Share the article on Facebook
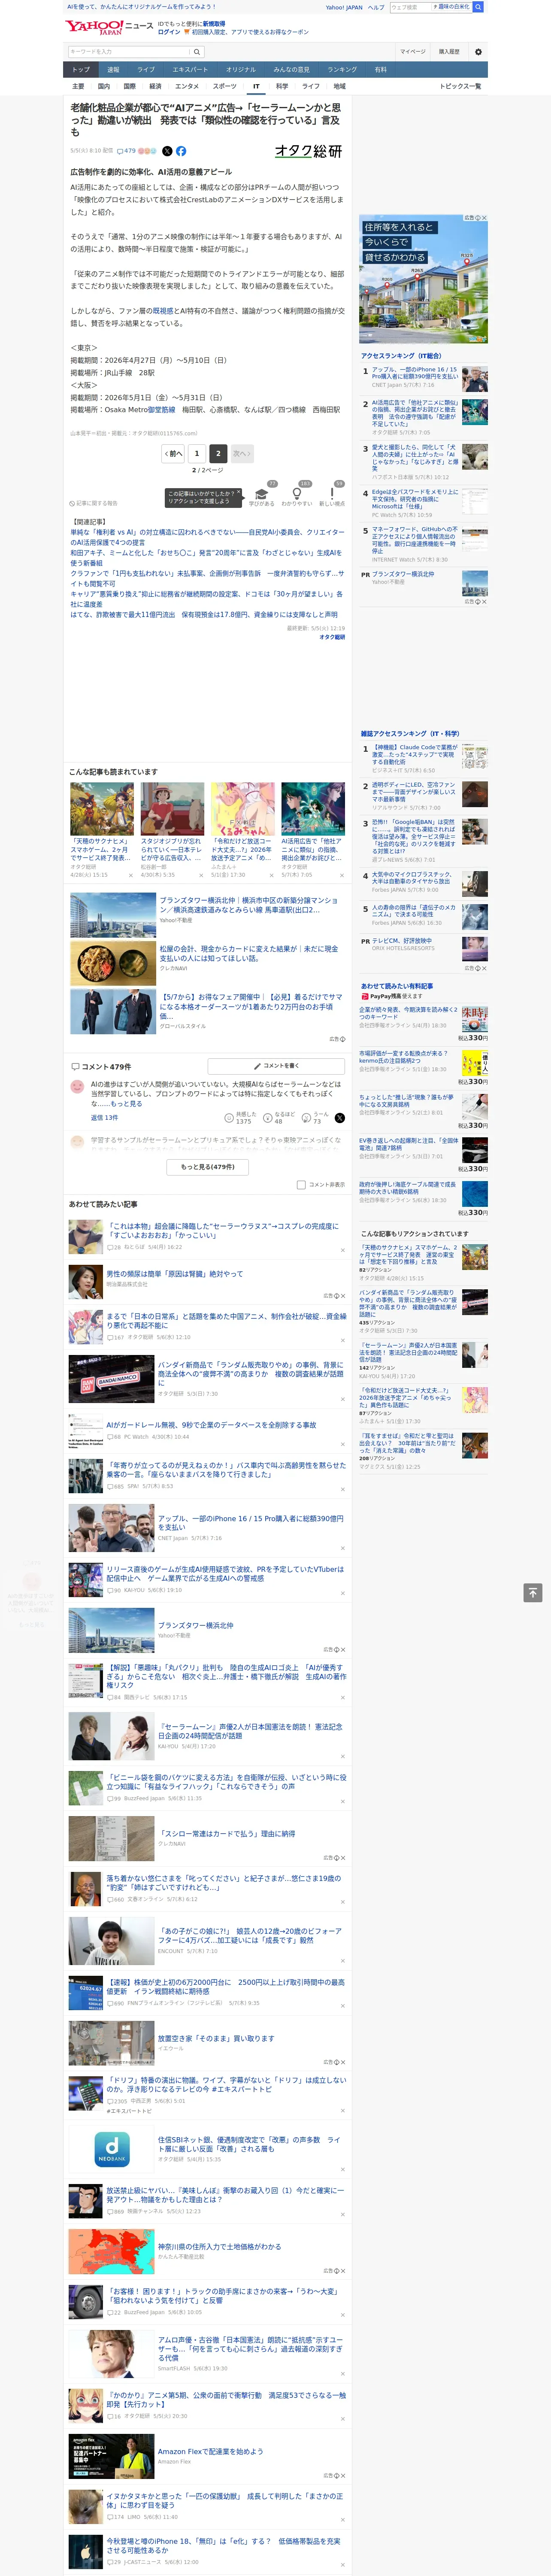551x2576 pixels. pyautogui.click(x=181, y=151)
